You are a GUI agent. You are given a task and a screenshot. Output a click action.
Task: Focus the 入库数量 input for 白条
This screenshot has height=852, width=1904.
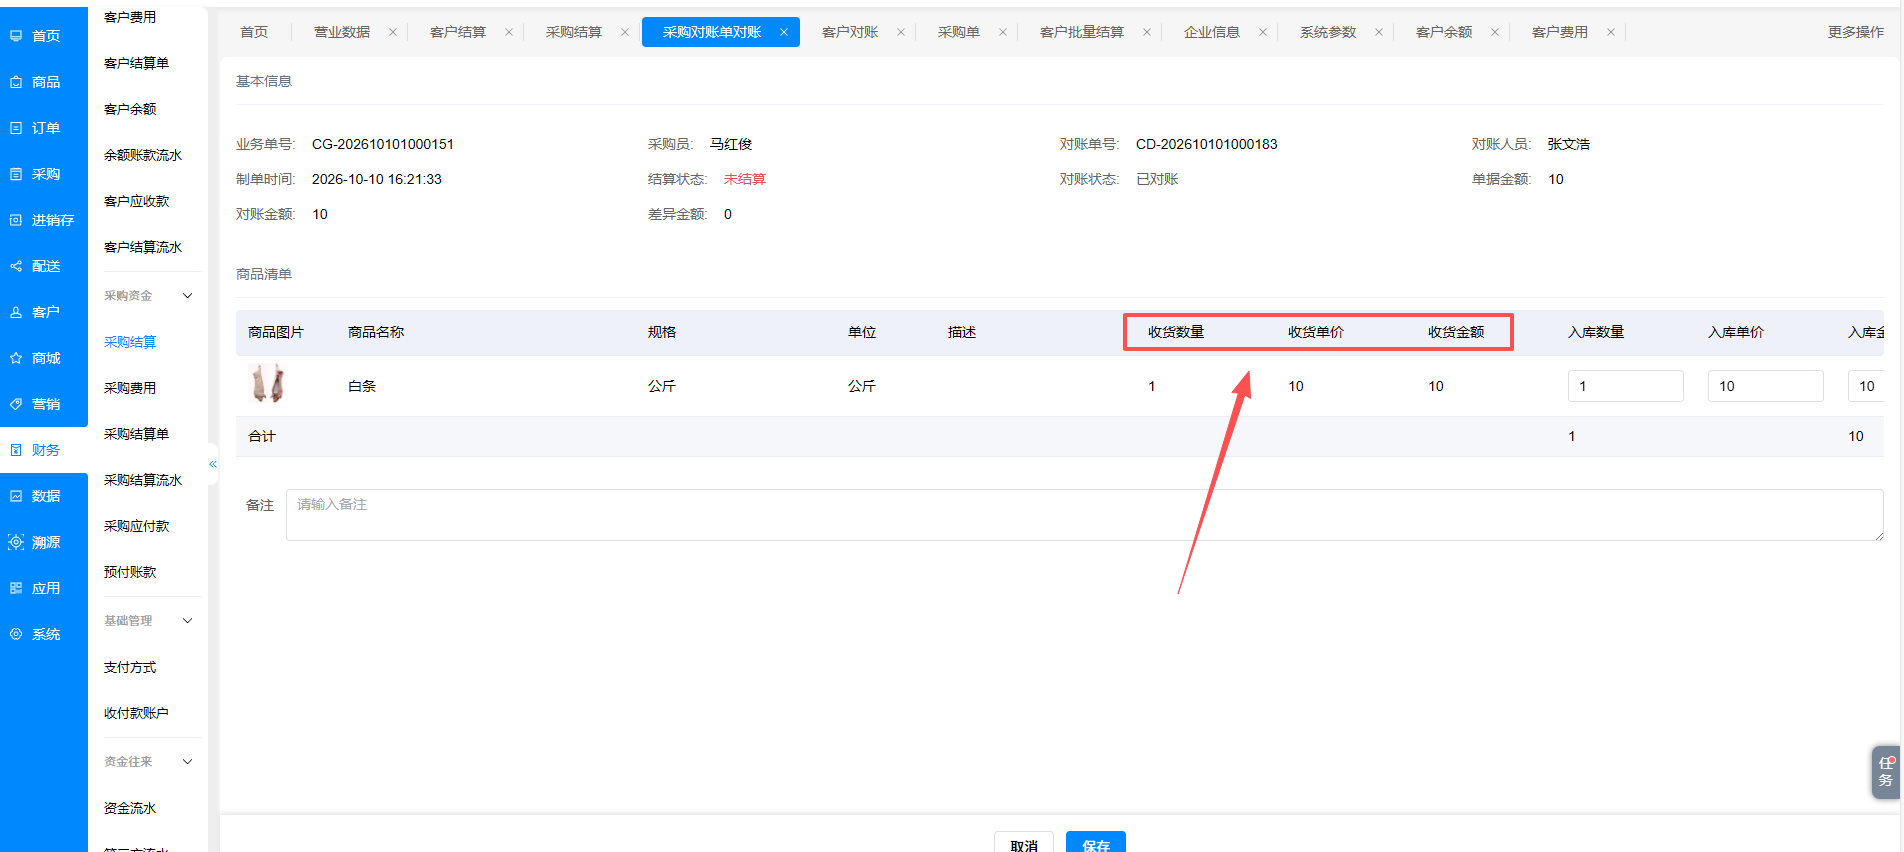pos(1626,386)
